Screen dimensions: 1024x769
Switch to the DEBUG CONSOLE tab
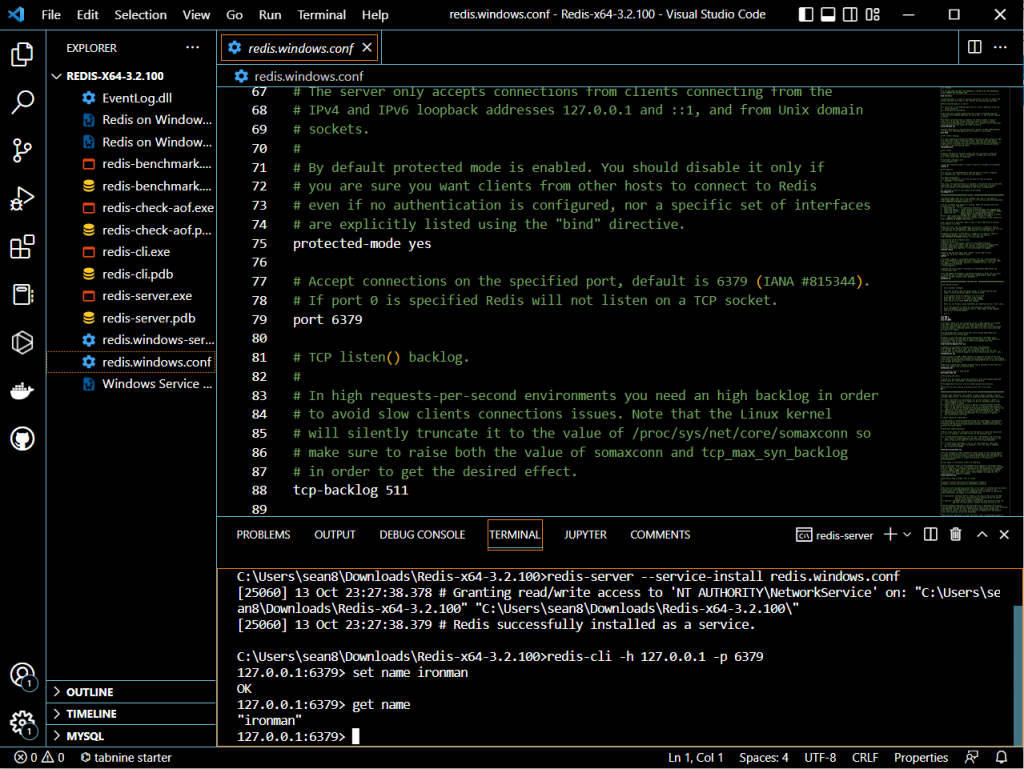coord(422,535)
